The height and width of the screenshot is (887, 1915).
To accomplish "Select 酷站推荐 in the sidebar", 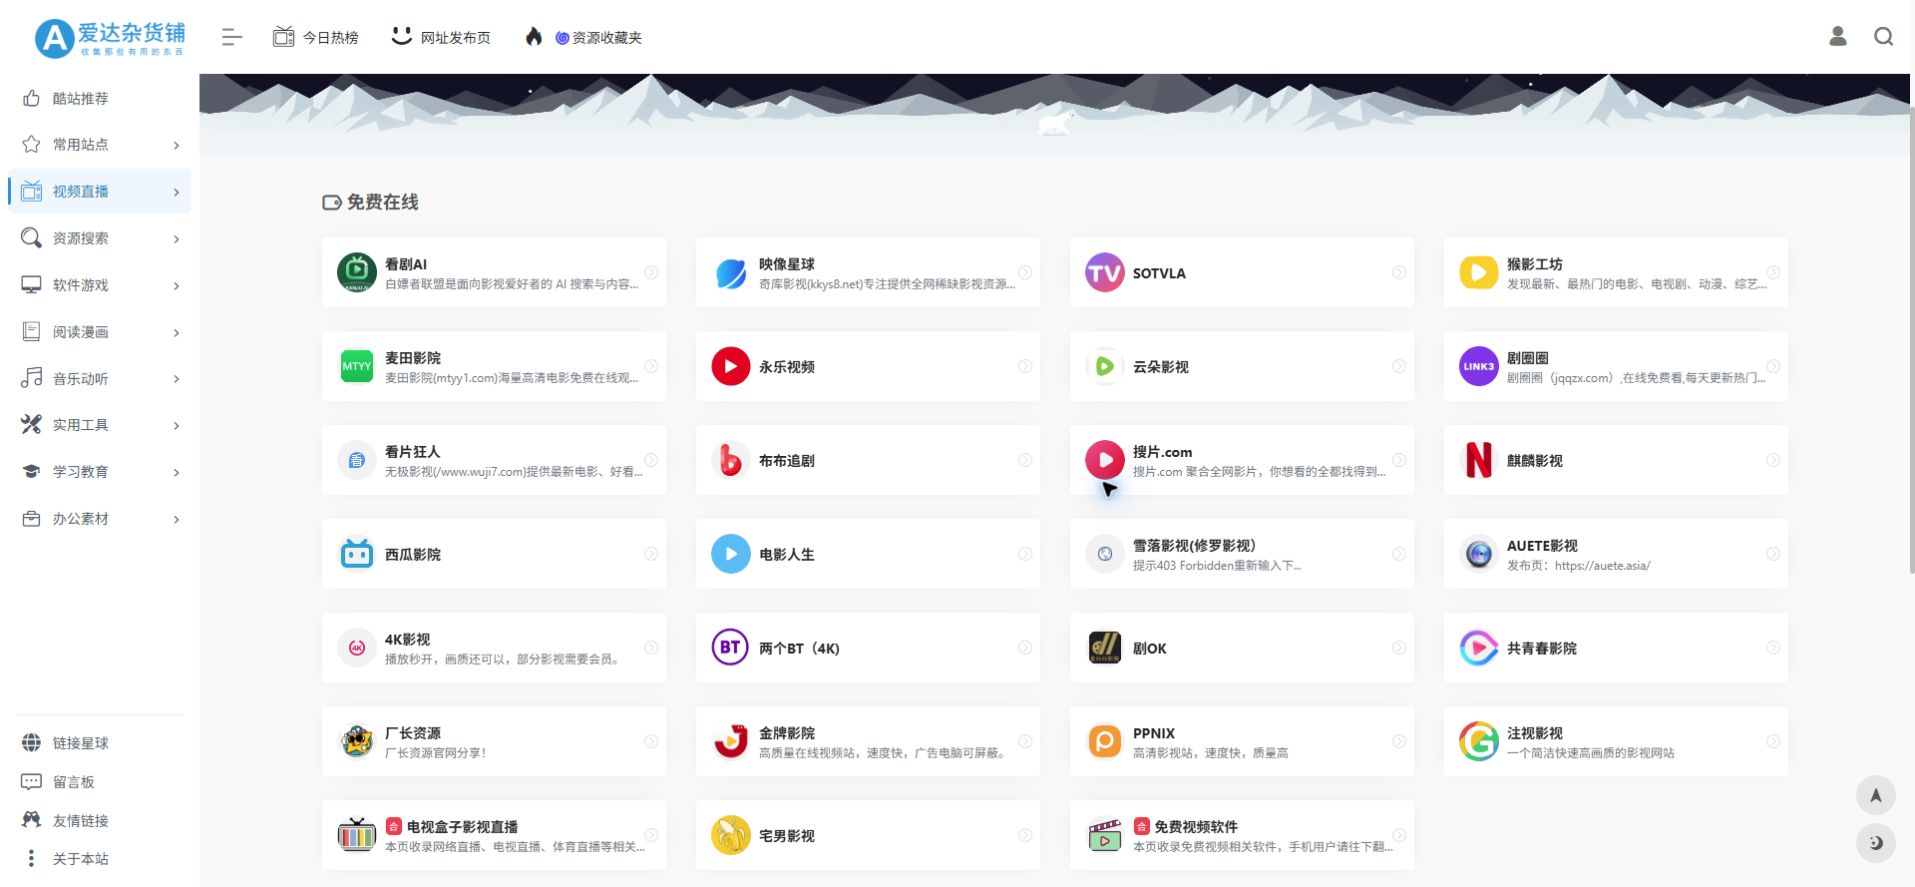I will point(80,98).
